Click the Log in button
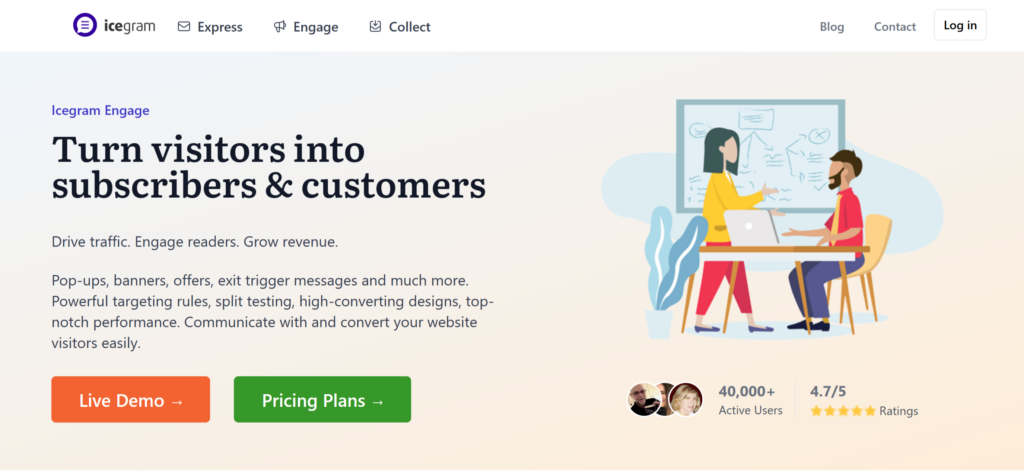Image resolution: width=1024 pixels, height=471 pixels. (x=960, y=25)
